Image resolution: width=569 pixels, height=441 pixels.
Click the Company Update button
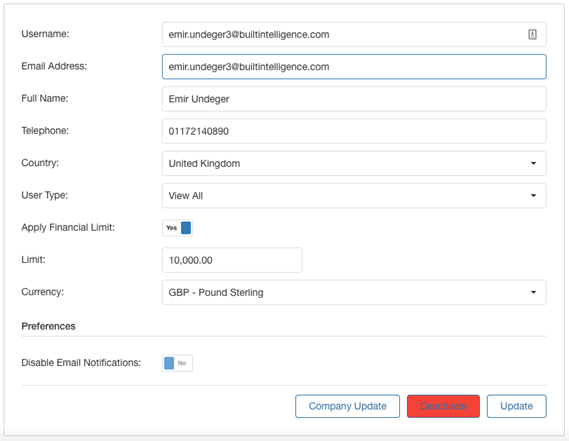[347, 406]
